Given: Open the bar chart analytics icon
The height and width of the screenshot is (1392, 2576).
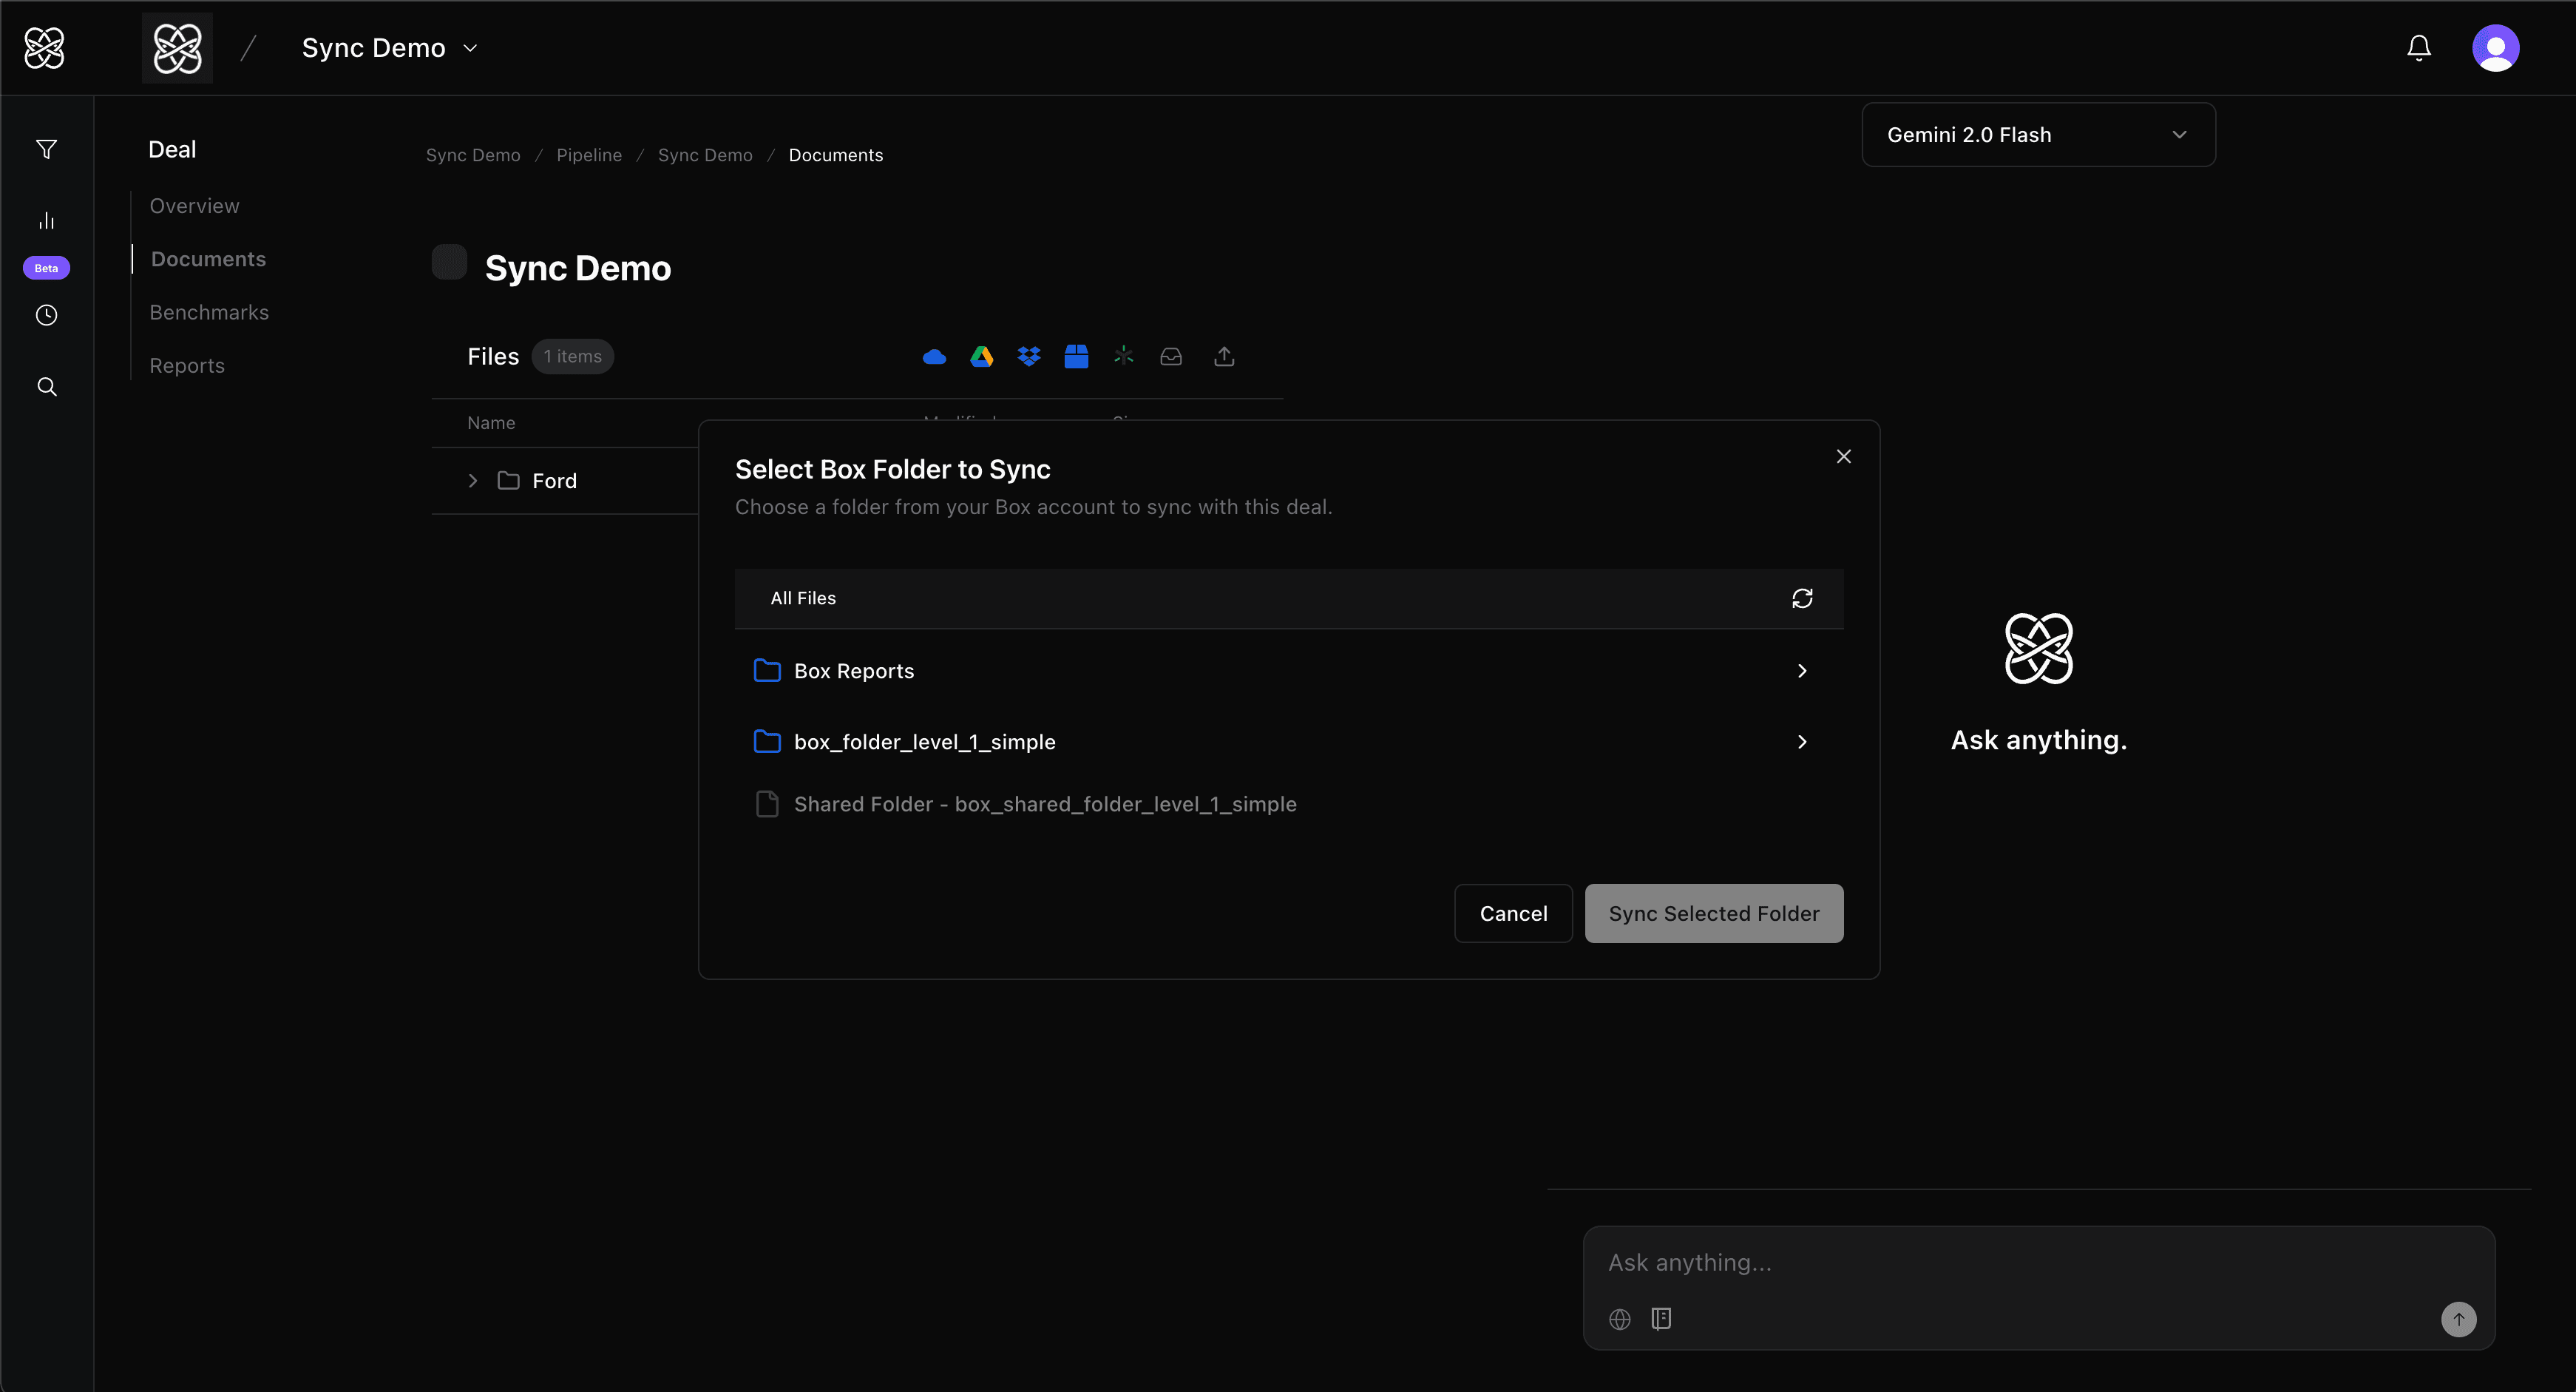Looking at the screenshot, I should click(46, 220).
